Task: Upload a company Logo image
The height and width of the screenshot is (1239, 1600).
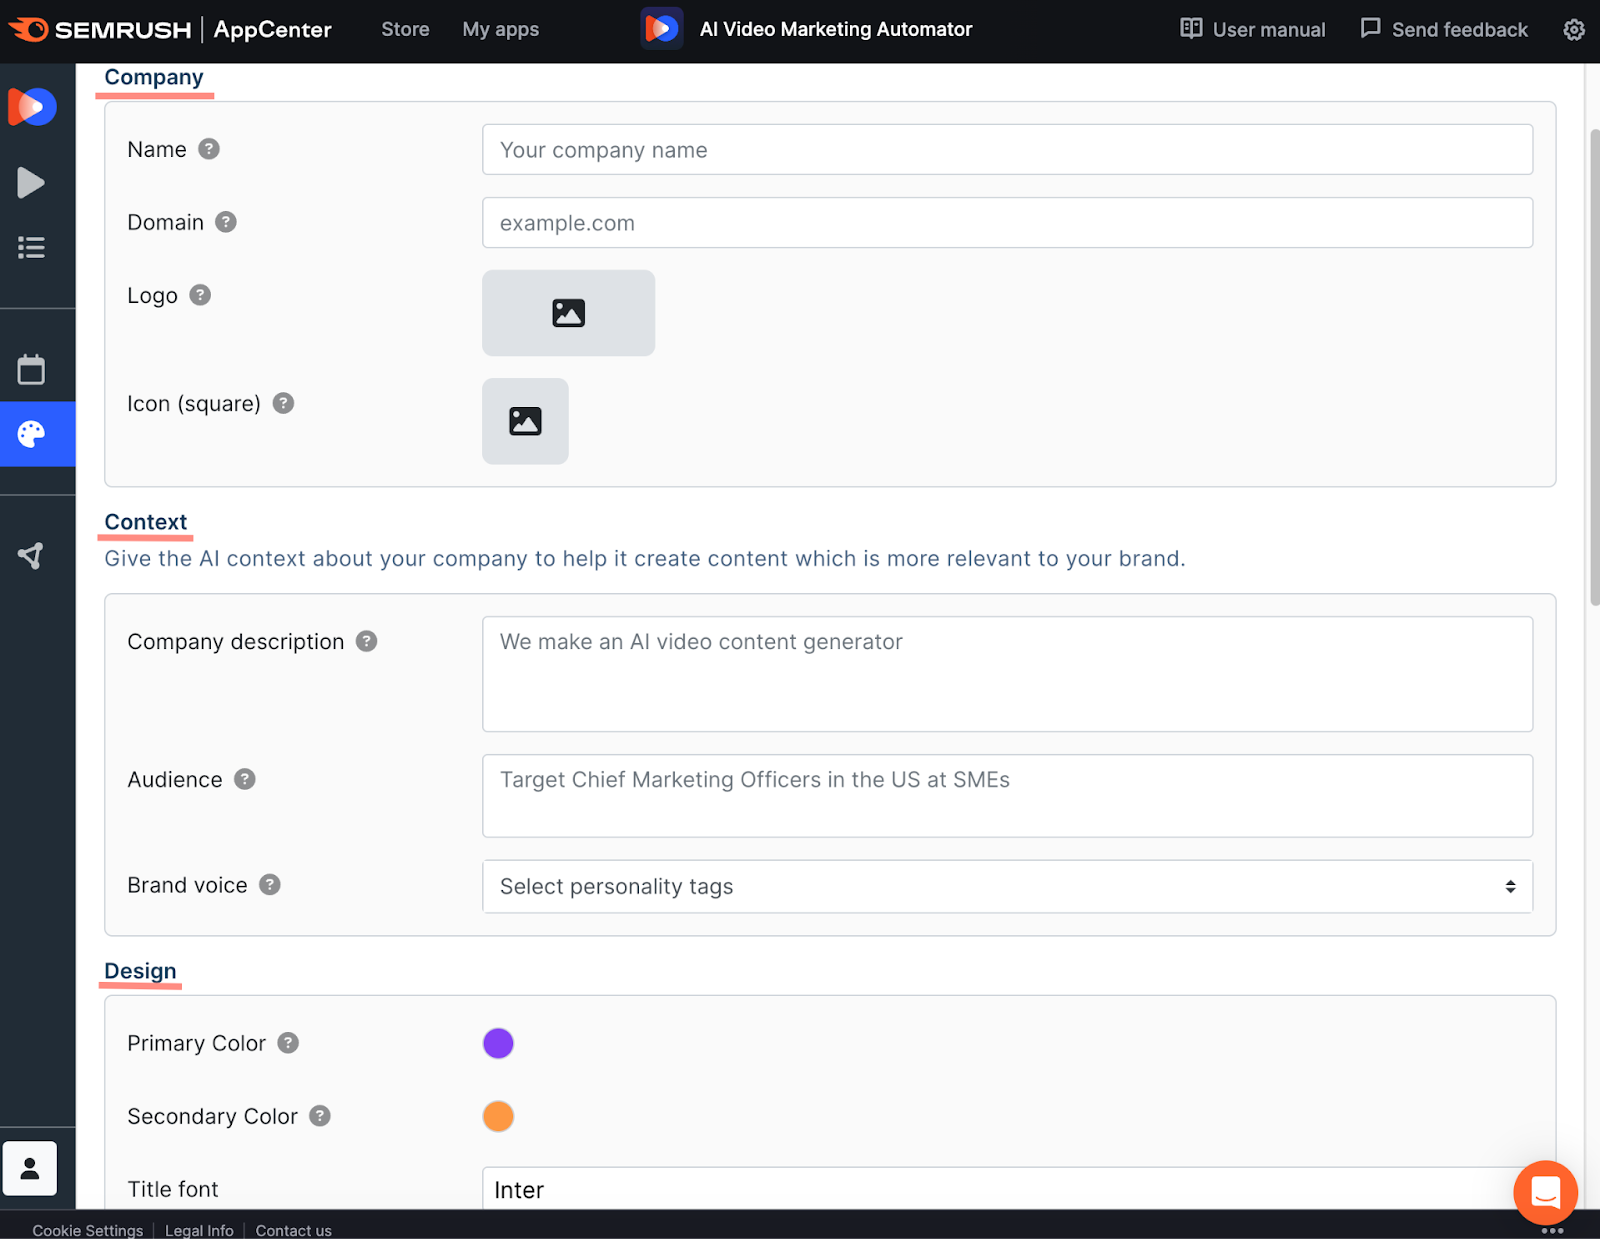Action: pos(568,312)
